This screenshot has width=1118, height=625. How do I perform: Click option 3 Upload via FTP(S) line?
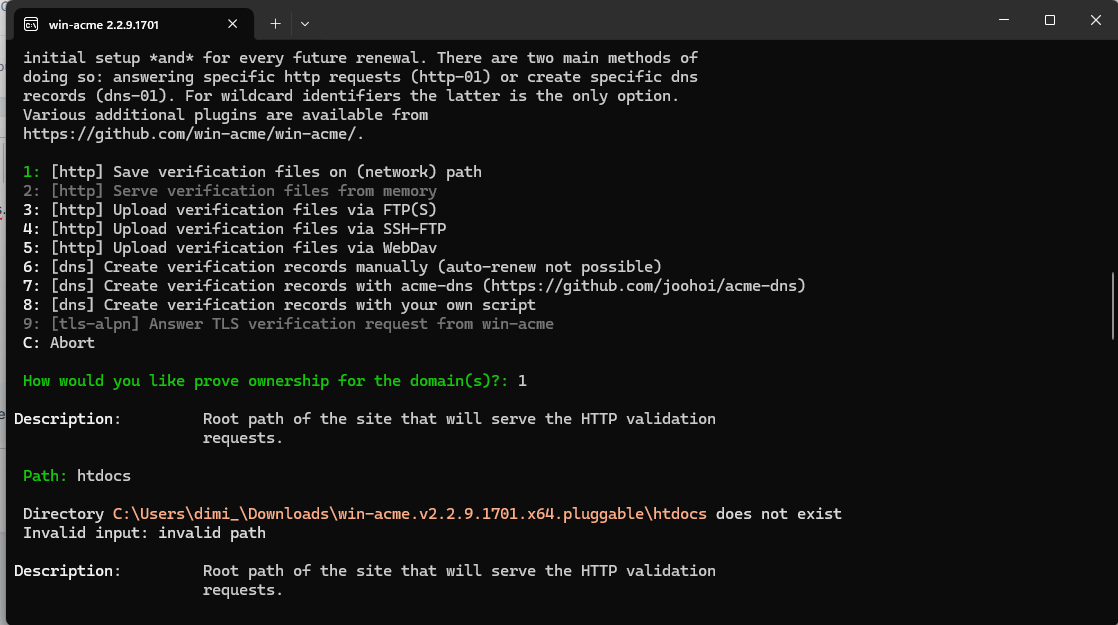230,210
